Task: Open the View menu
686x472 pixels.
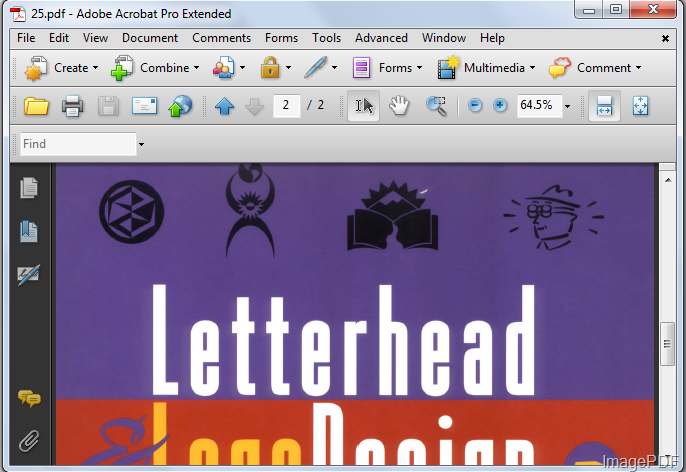Action: pos(95,38)
